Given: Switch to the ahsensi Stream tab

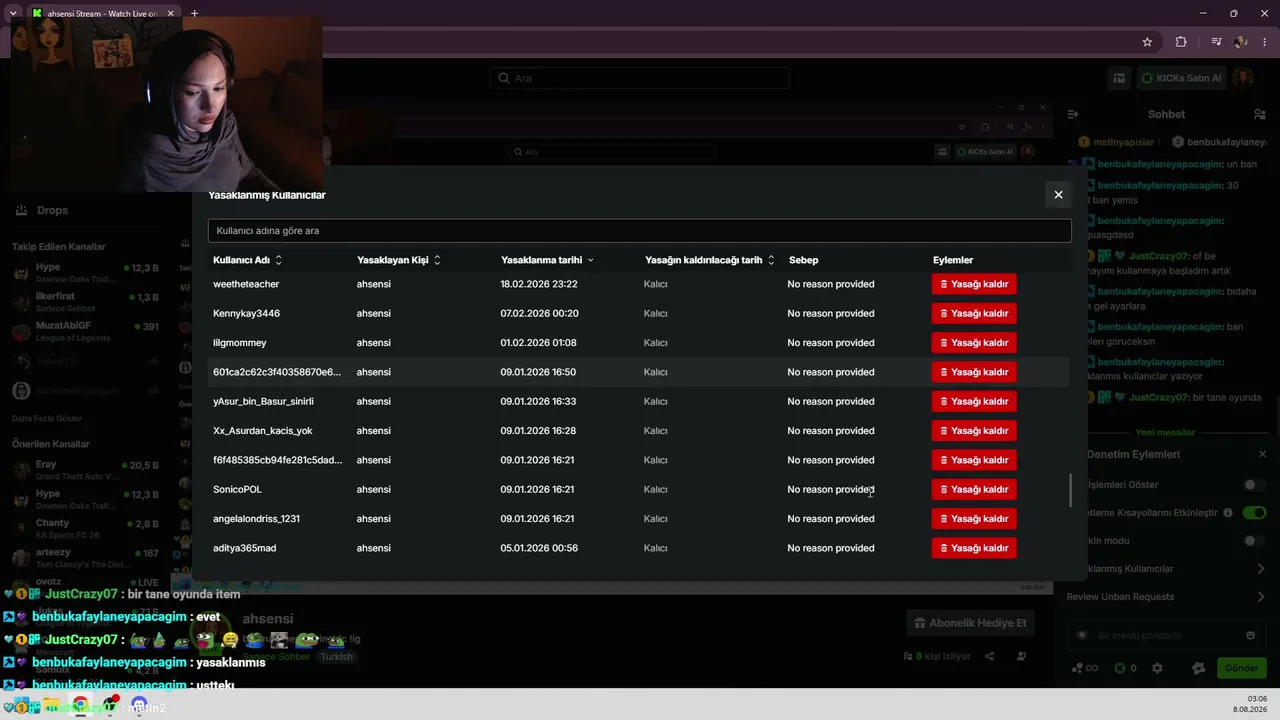Looking at the screenshot, I should 103,14.
